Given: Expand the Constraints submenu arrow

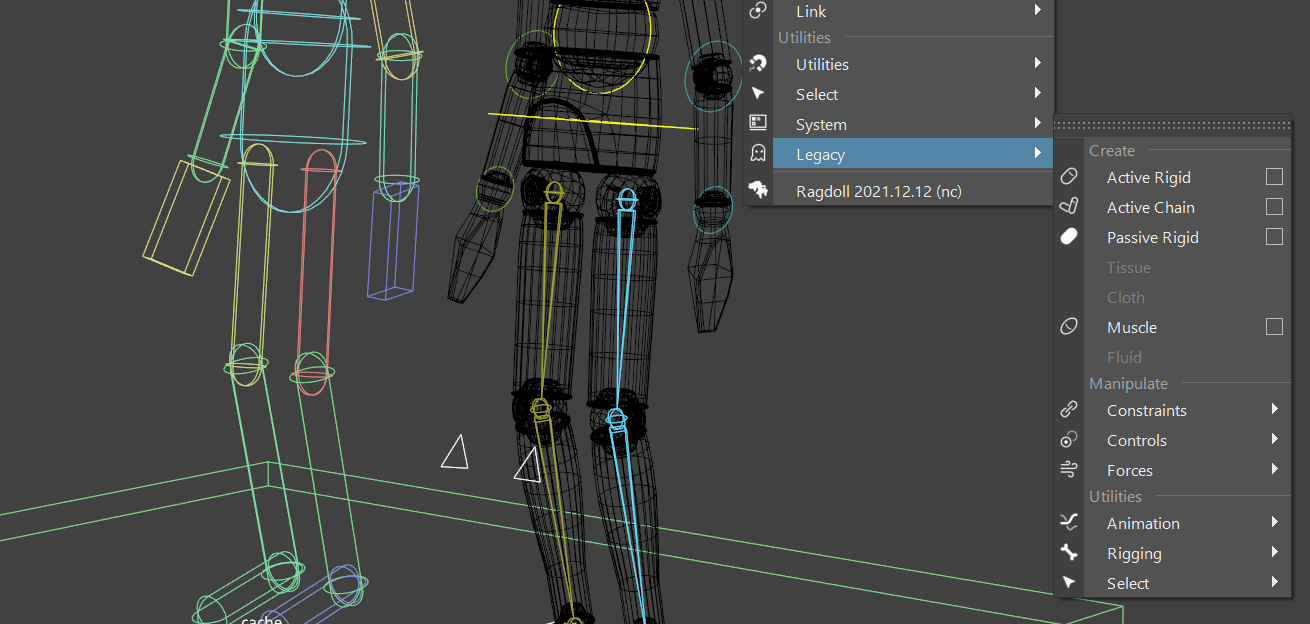Looking at the screenshot, I should click(1275, 410).
